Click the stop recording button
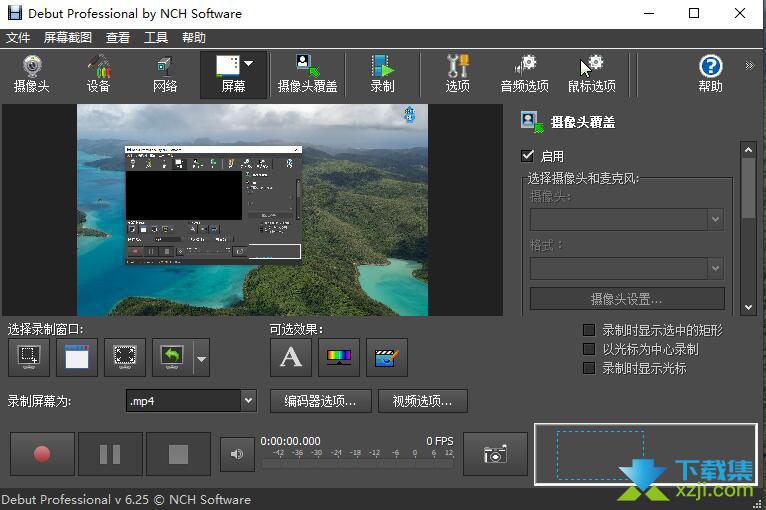 click(x=178, y=454)
